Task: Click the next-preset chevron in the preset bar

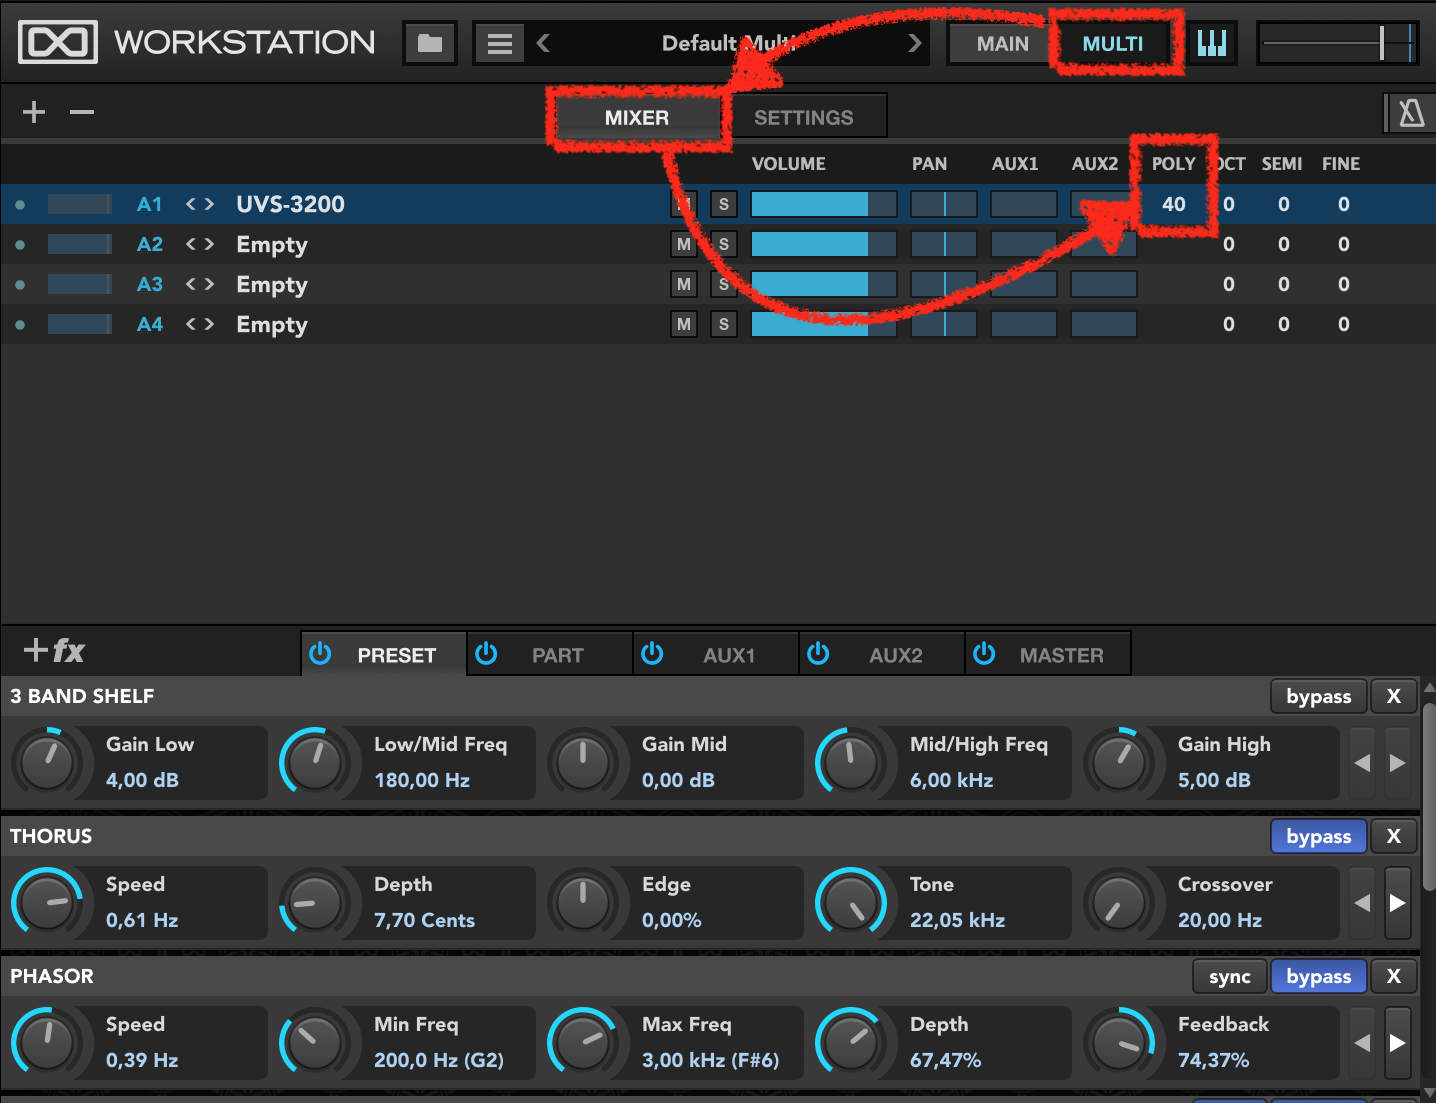Action: tap(913, 42)
